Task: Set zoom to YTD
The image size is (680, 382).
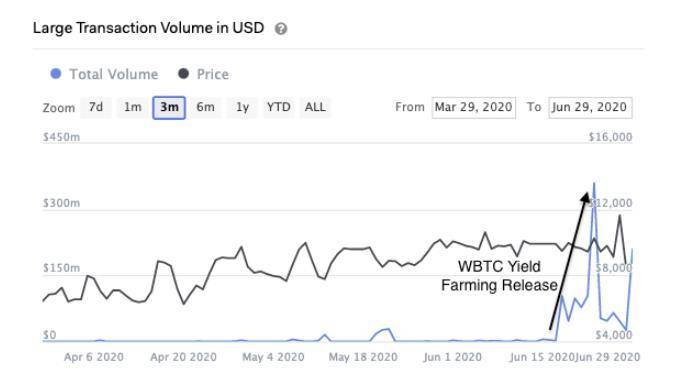Action: click(278, 107)
